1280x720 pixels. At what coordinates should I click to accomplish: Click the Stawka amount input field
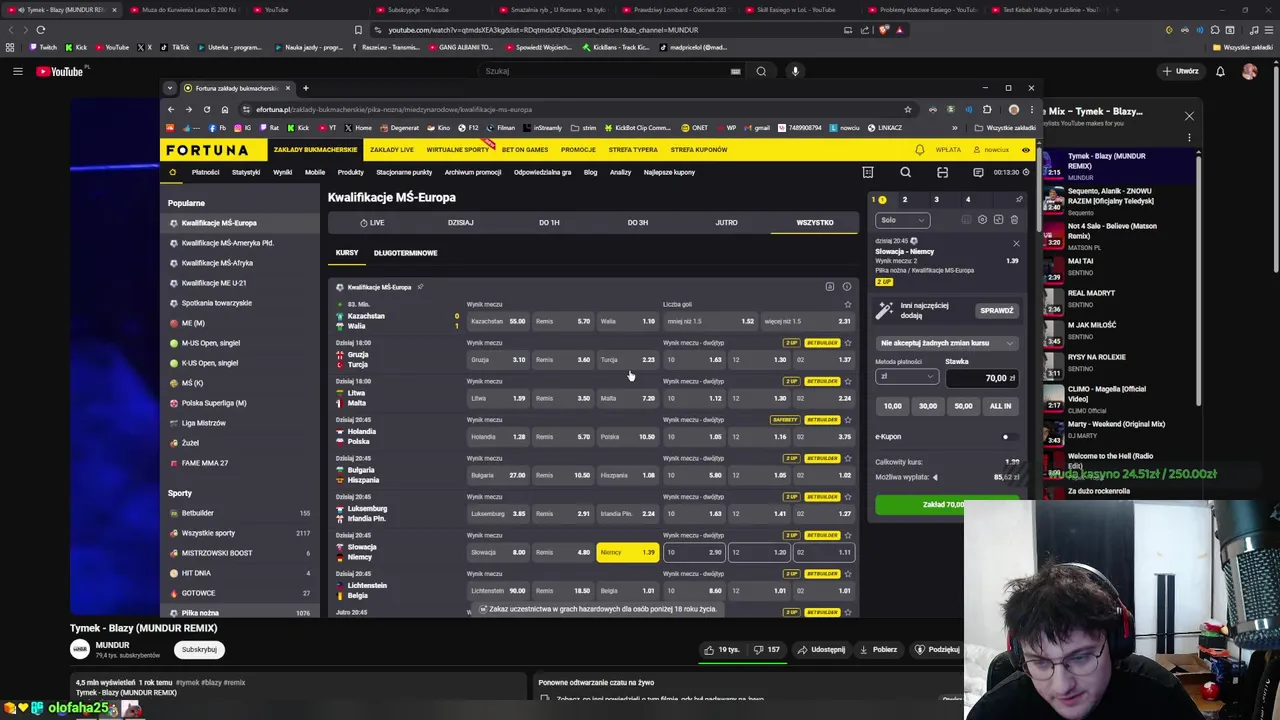[982, 378]
